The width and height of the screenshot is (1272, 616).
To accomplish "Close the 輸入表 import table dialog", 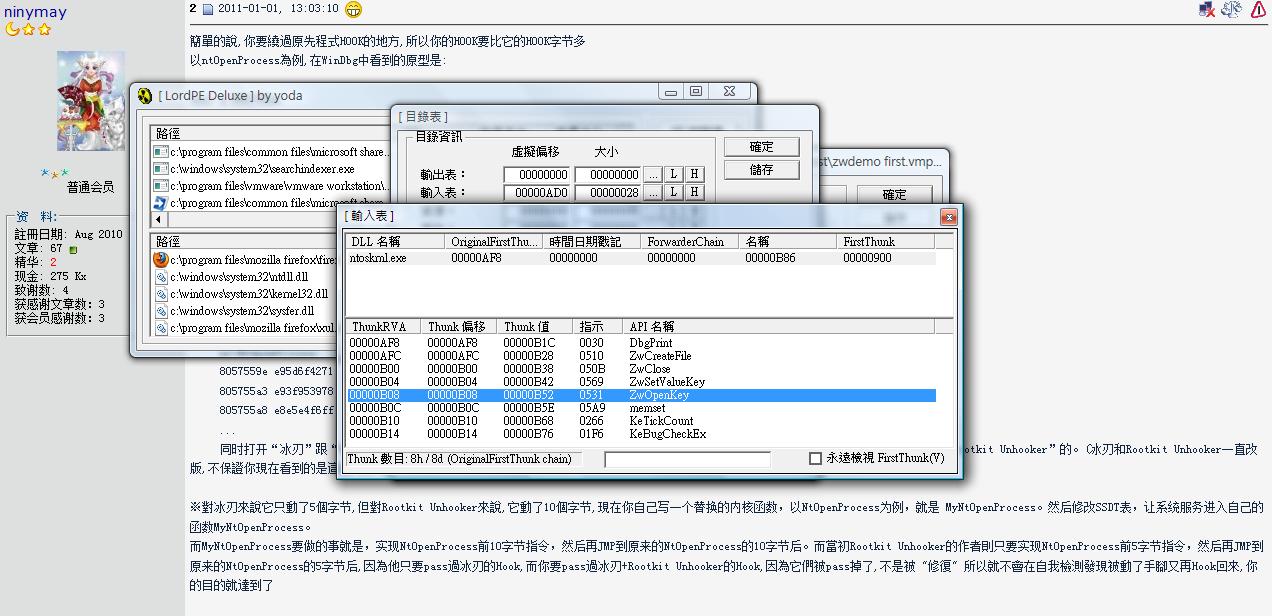I will pyautogui.click(x=948, y=217).
